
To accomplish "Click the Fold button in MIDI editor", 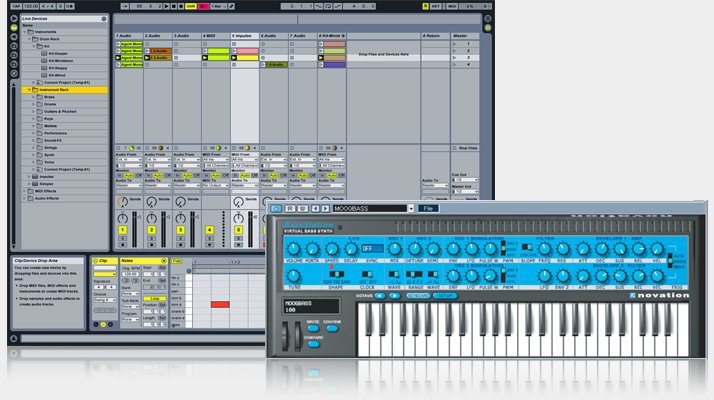I will (177, 262).
